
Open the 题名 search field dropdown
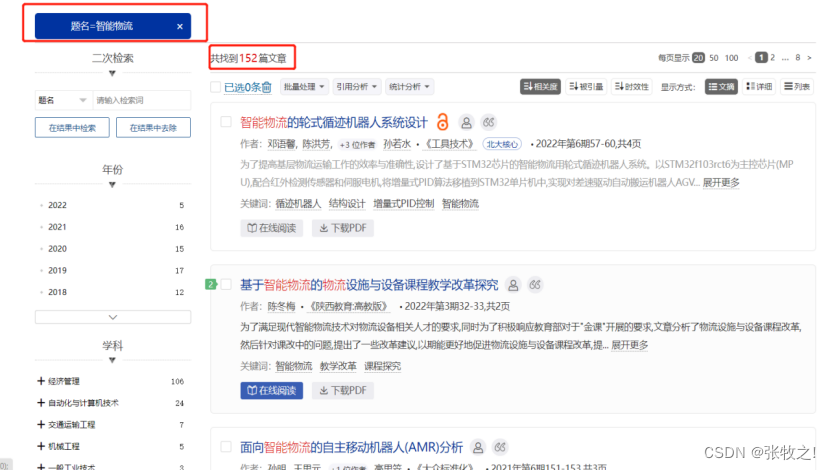pyautogui.click(x=63, y=100)
